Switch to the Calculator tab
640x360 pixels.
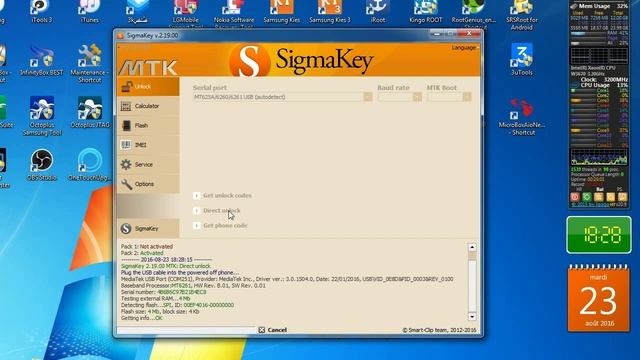[148, 106]
